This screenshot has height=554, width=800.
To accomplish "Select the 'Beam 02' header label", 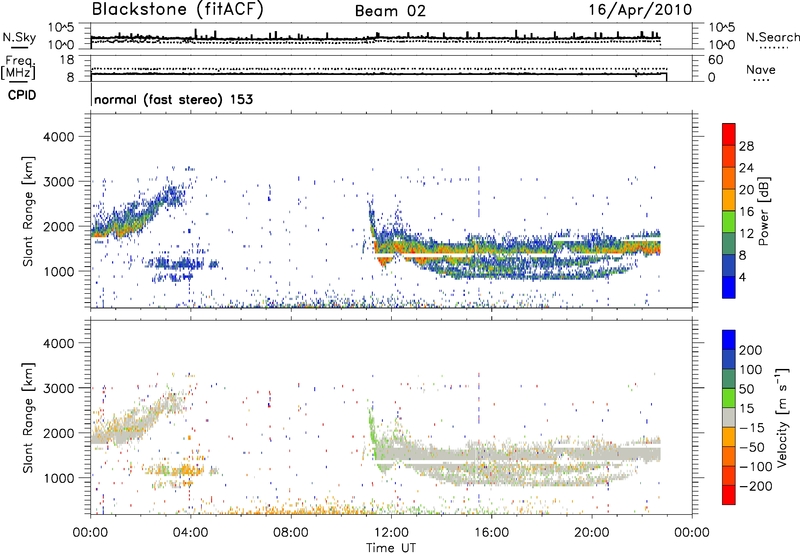I will [390, 11].
